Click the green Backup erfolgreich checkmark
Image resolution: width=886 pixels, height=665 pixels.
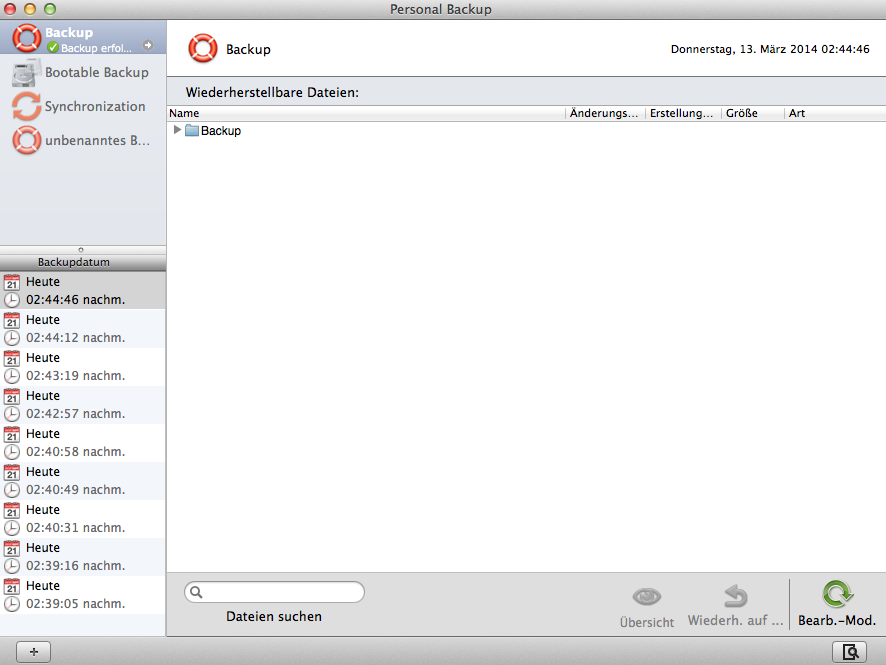click(x=53, y=48)
